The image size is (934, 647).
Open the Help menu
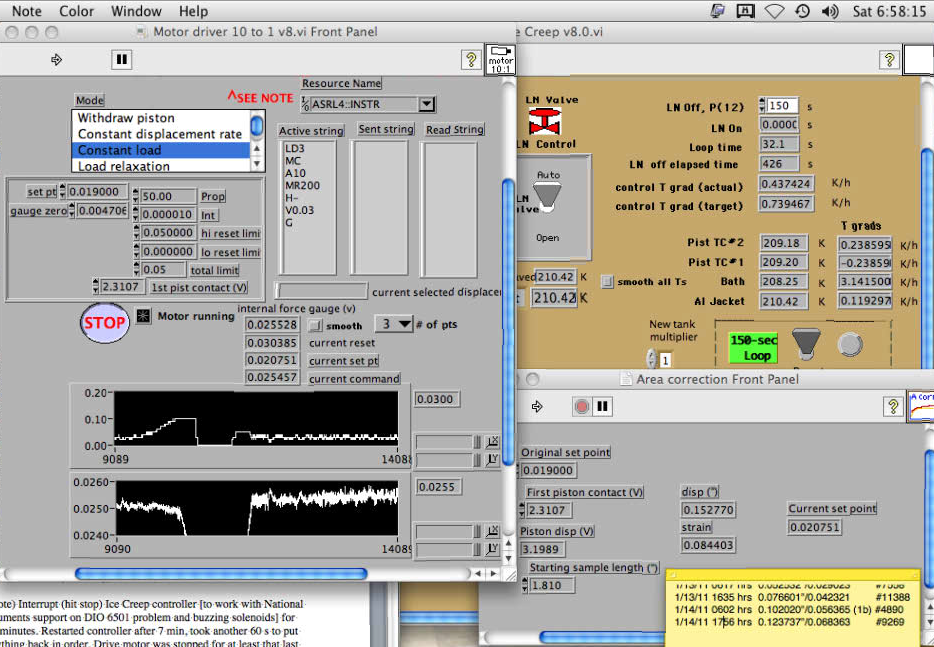point(193,11)
